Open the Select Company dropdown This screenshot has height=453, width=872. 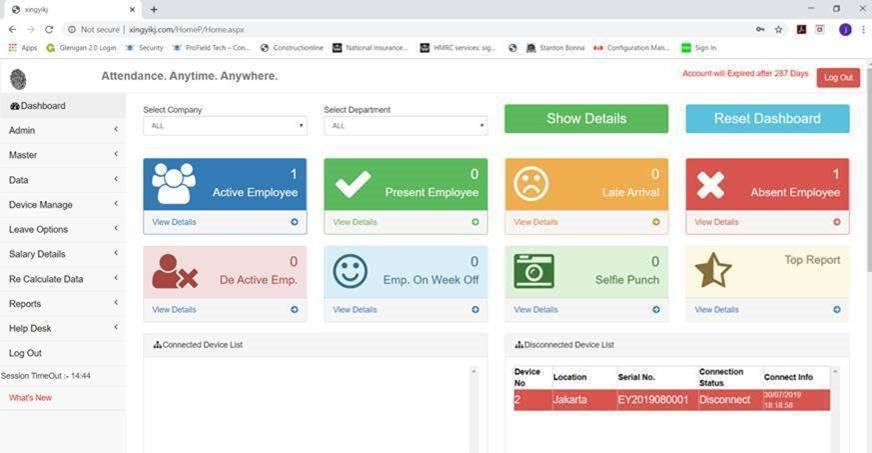pos(224,126)
